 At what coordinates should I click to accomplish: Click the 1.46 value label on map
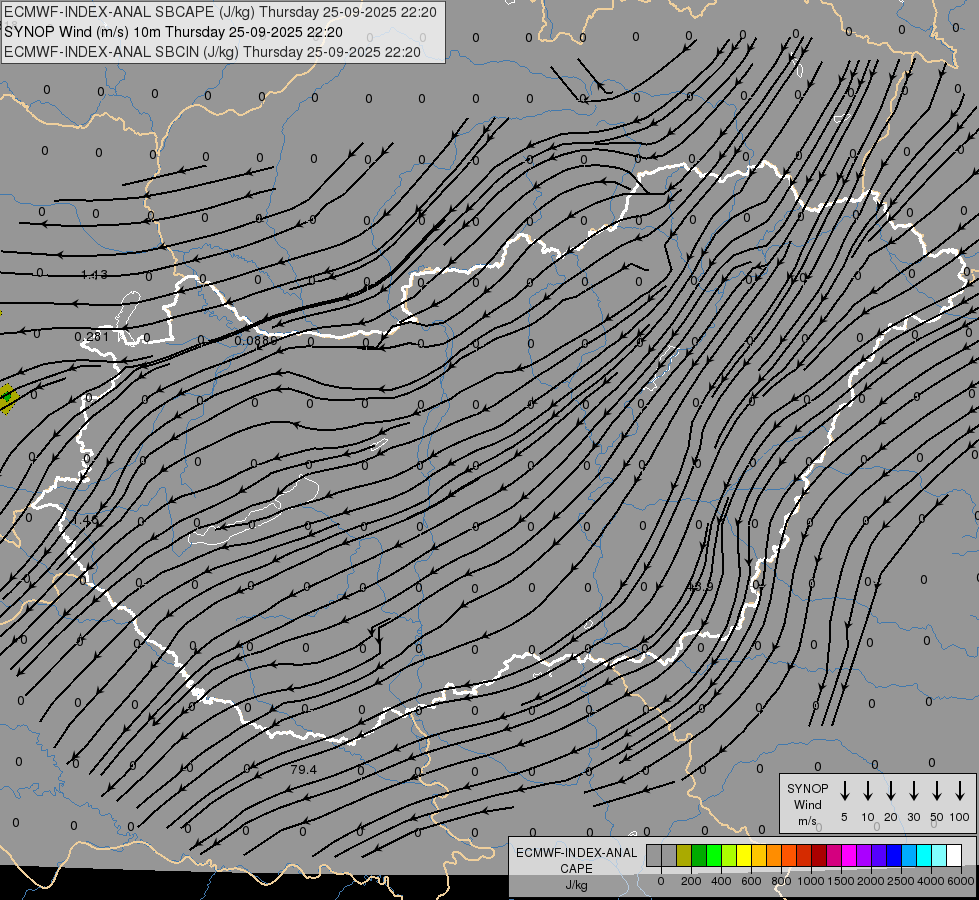tap(85, 520)
